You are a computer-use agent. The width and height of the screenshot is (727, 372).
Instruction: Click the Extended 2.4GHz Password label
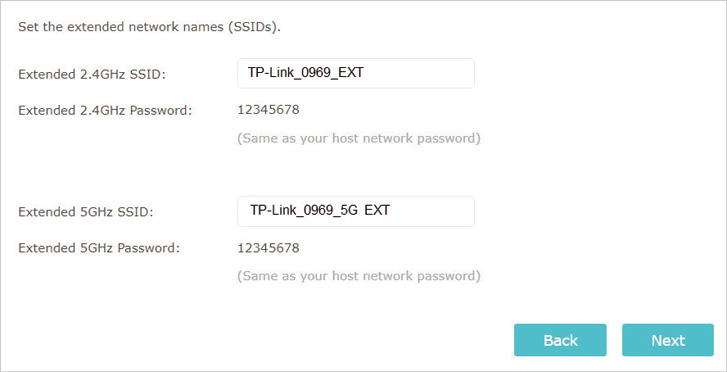(x=105, y=110)
